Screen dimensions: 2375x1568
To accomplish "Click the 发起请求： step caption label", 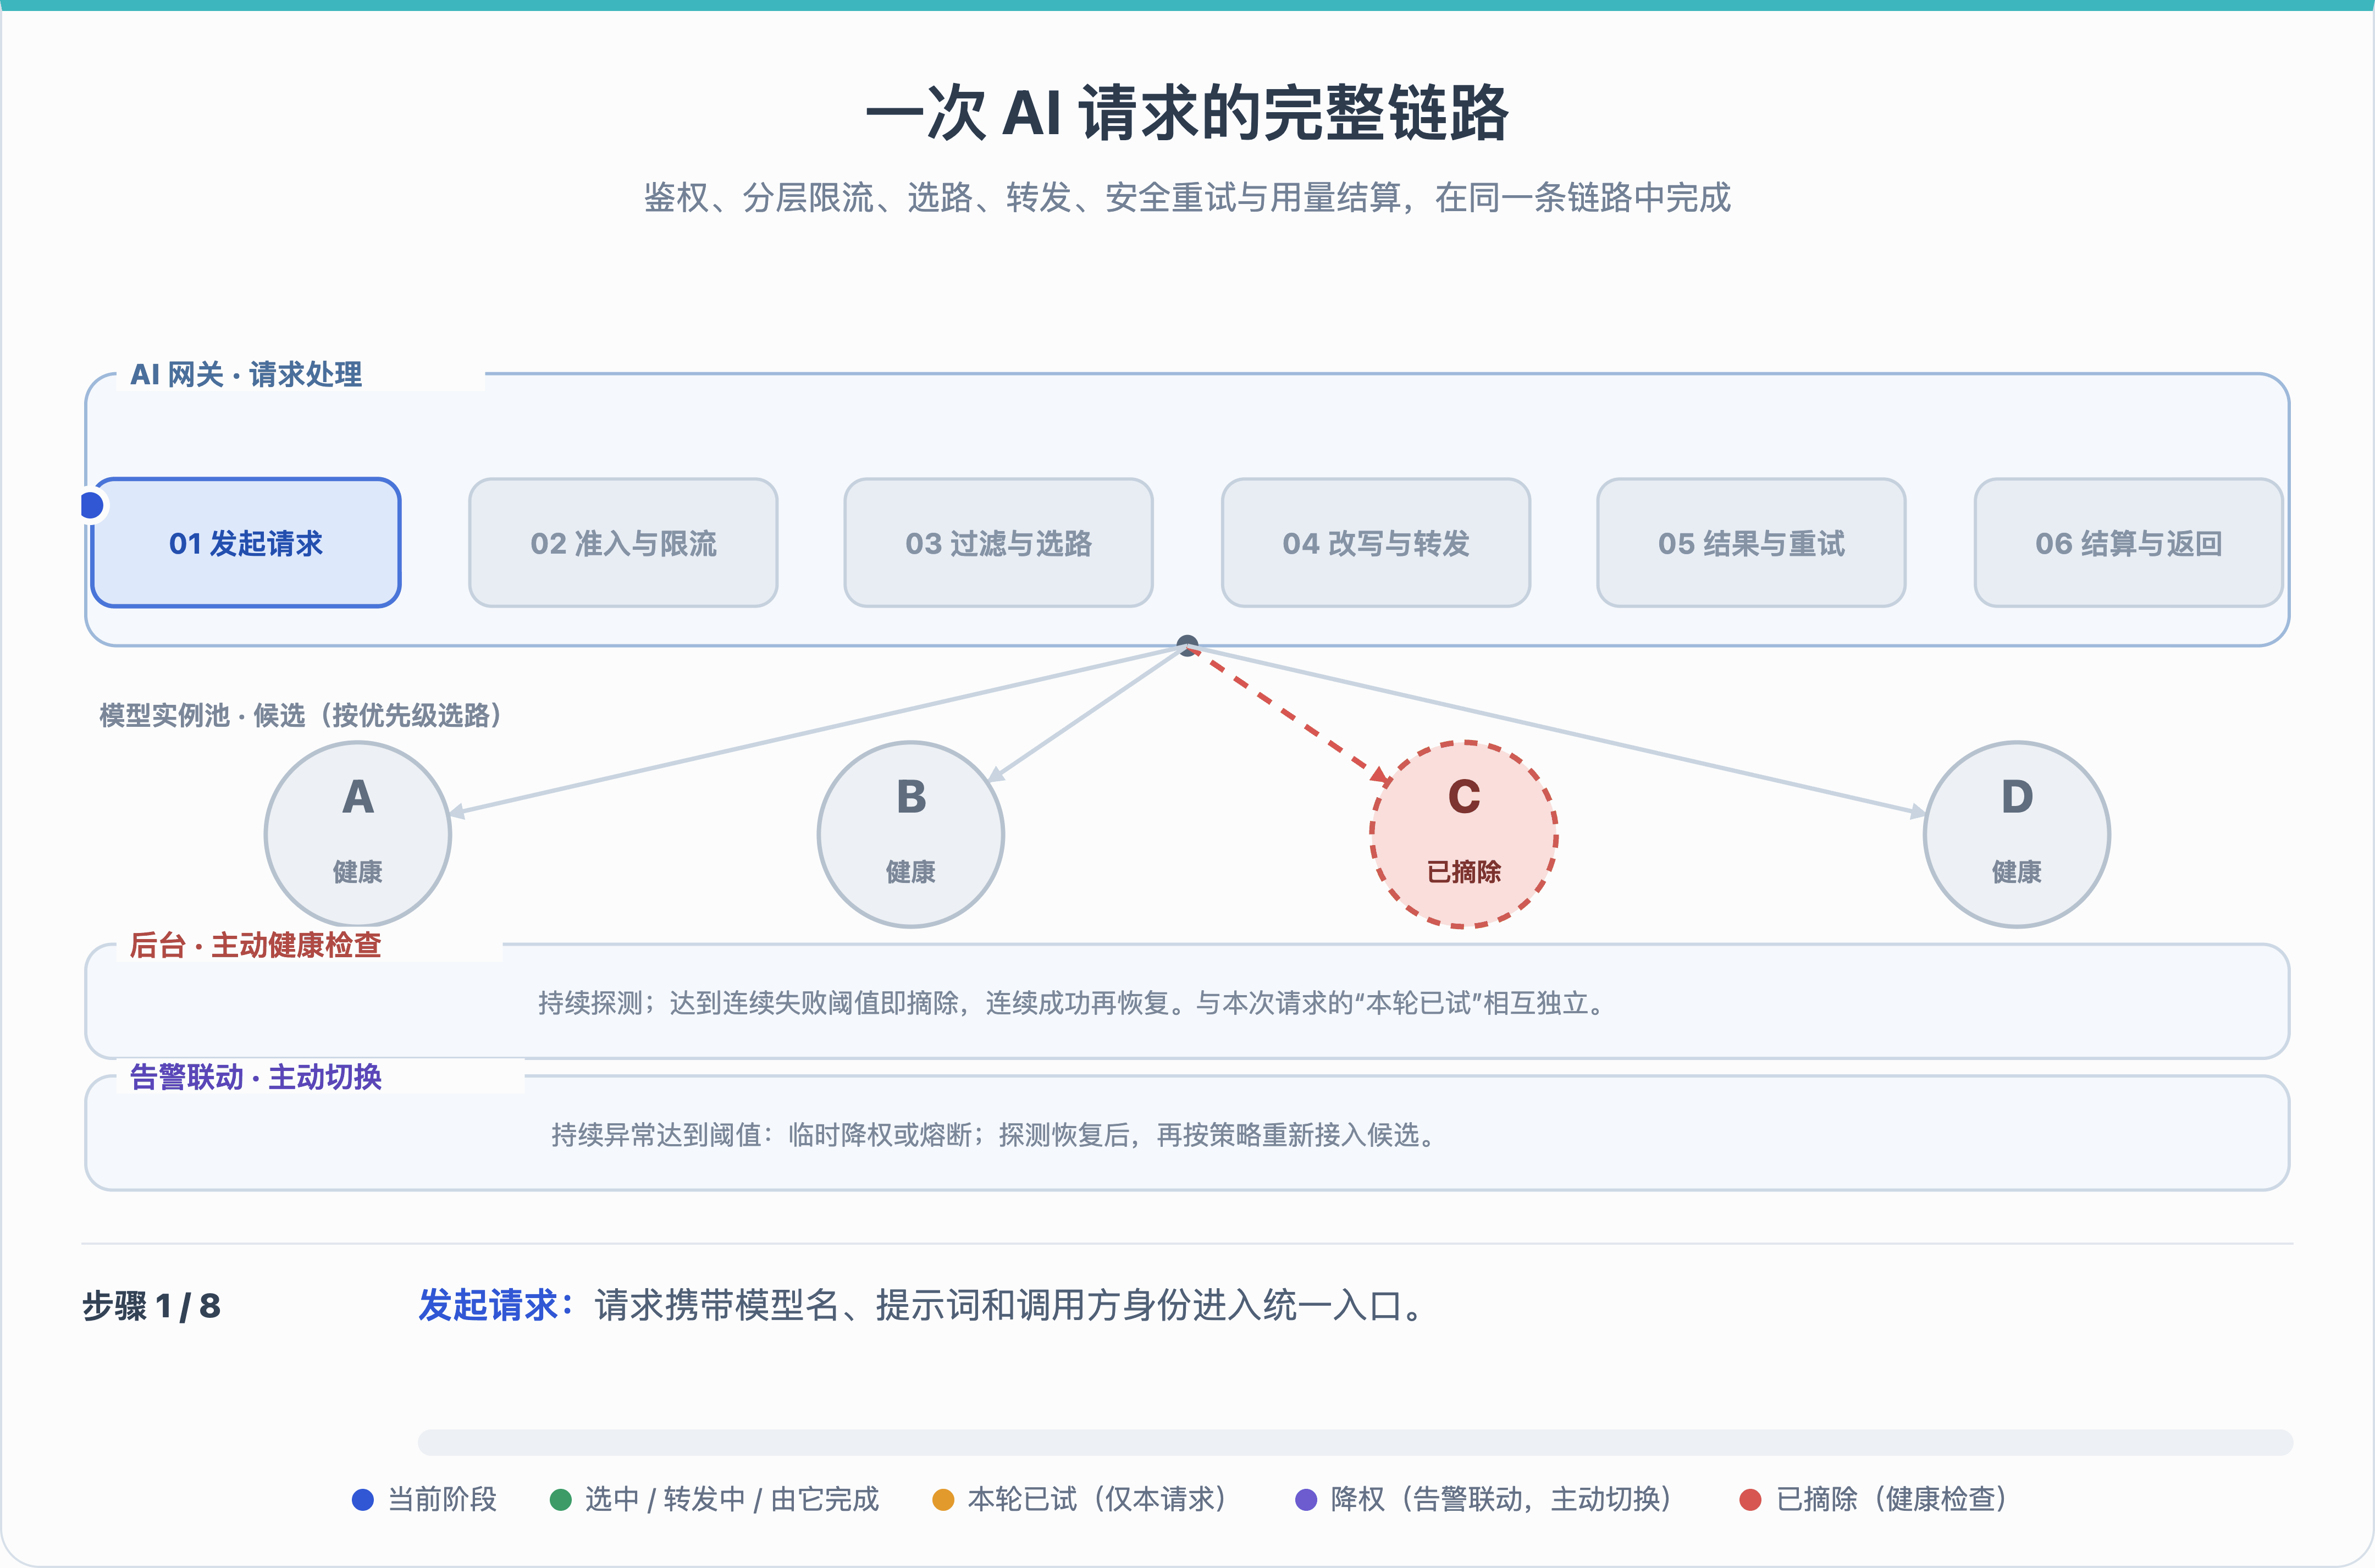I will [x=497, y=1305].
